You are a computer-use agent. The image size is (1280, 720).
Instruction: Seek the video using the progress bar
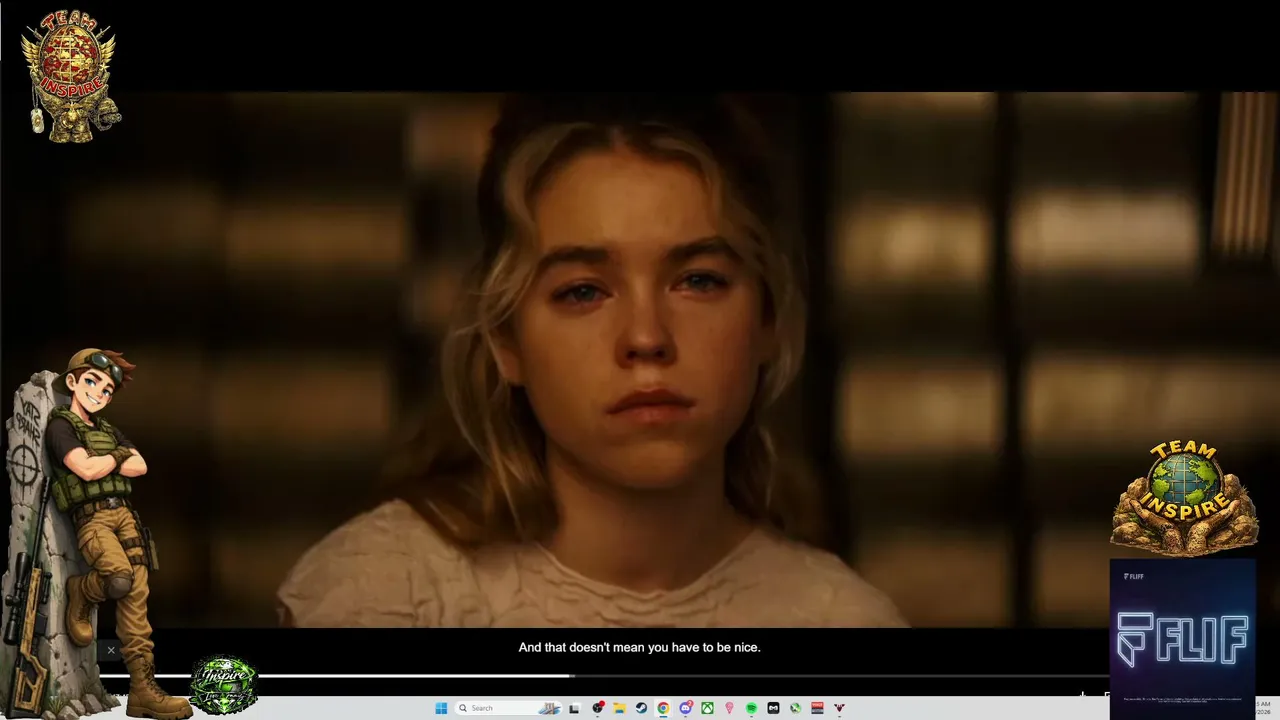point(604,676)
